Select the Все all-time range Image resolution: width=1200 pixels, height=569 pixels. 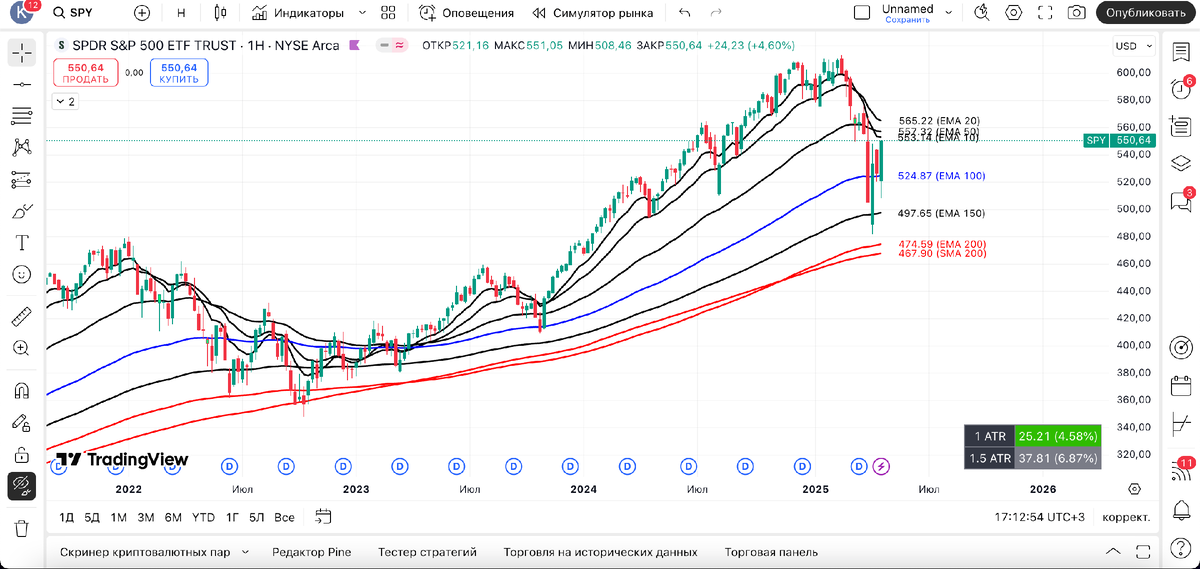coord(284,517)
